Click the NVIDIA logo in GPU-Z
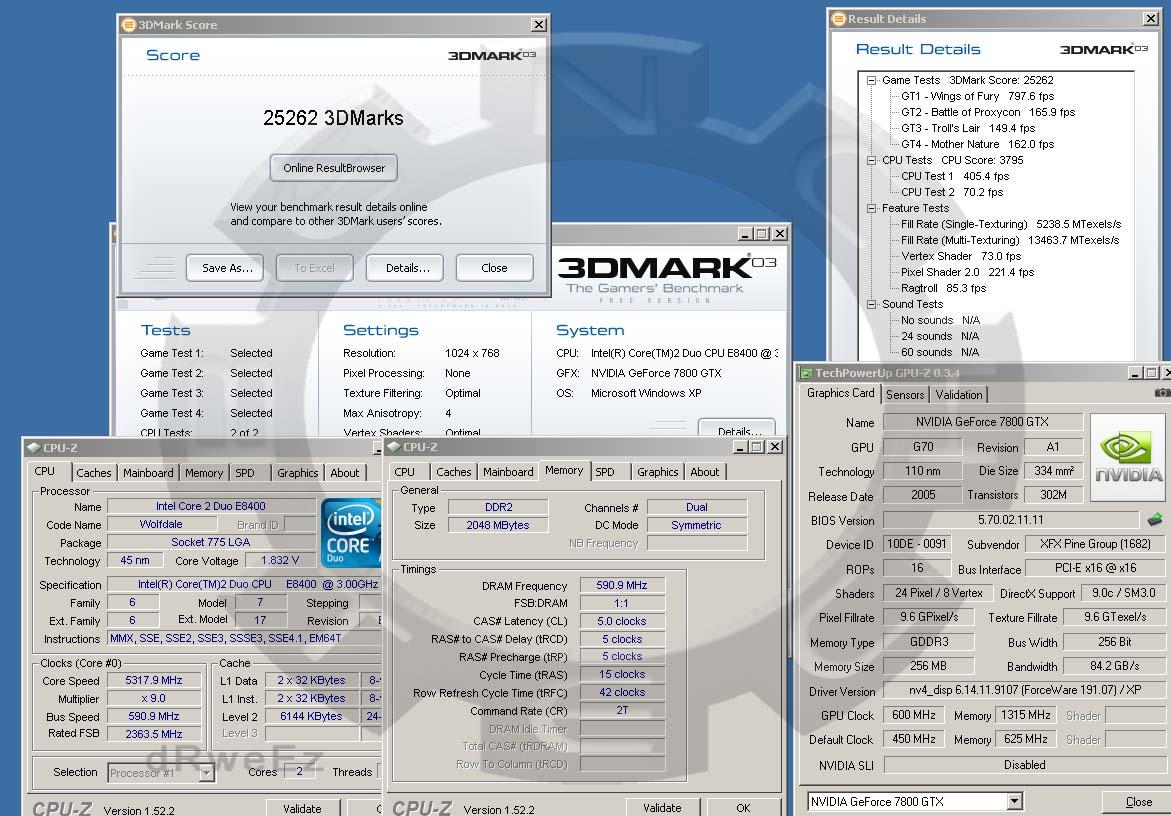 pos(1128,456)
